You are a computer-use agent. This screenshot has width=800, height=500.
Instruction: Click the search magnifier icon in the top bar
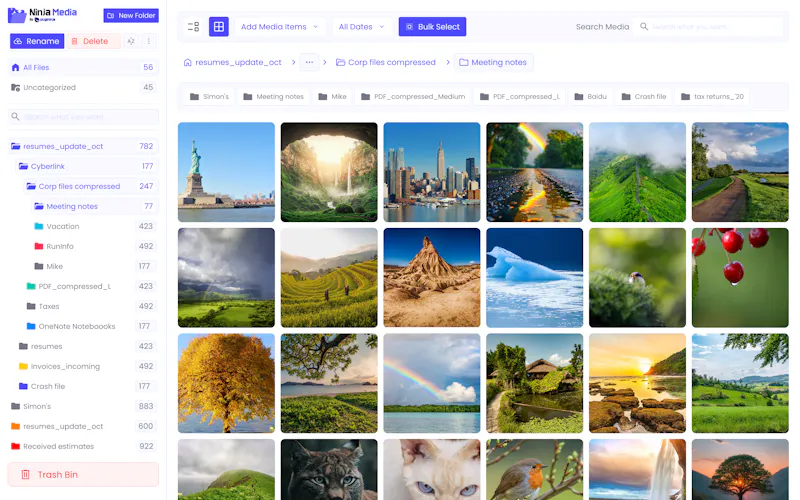[644, 27]
